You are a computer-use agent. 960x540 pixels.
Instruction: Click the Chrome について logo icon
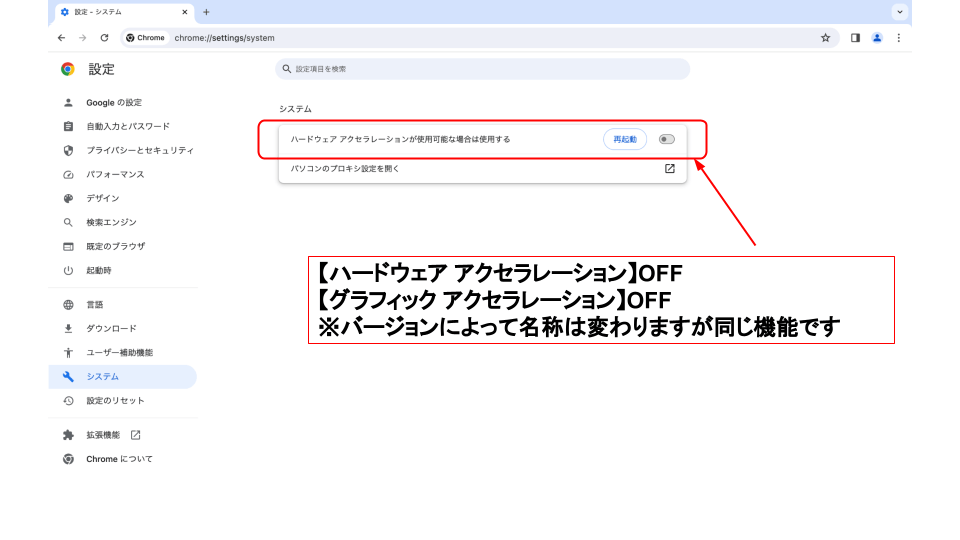tap(69, 459)
